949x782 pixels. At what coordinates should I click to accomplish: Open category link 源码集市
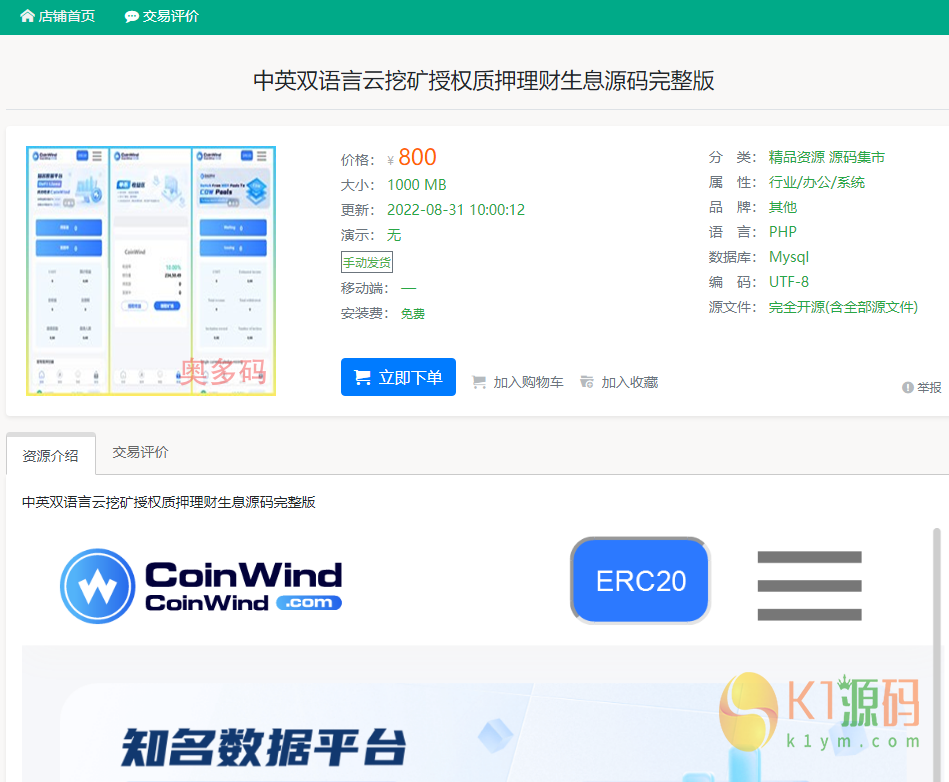pyautogui.click(x=857, y=157)
